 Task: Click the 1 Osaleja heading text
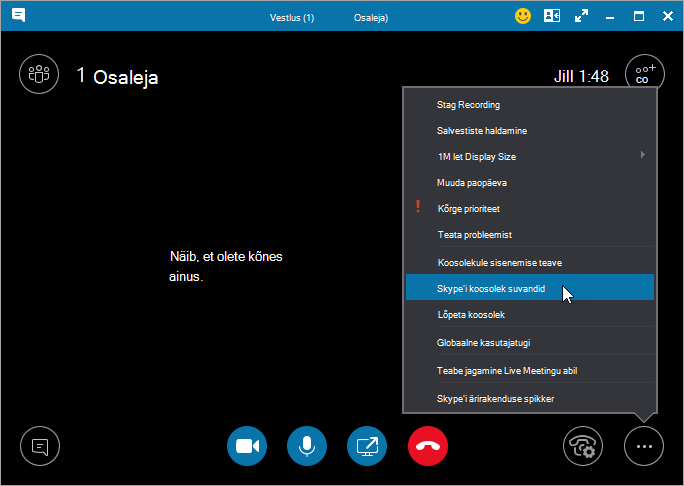pos(117,76)
